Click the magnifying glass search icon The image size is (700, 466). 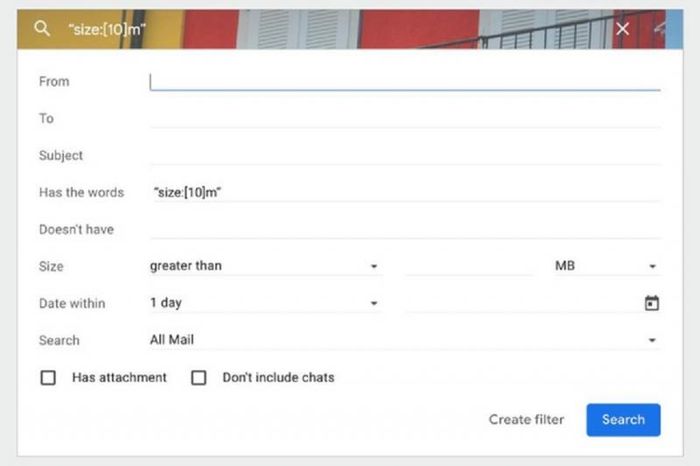tap(42, 29)
